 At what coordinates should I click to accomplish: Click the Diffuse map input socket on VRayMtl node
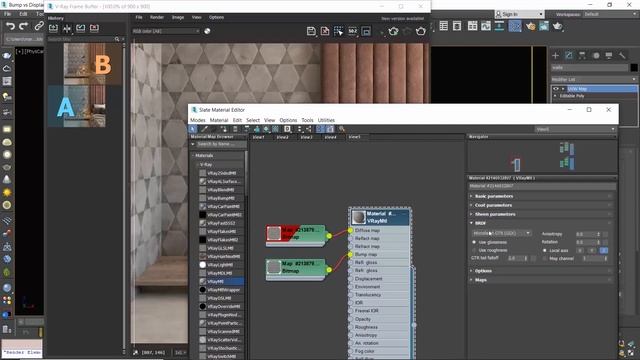[350, 231]
